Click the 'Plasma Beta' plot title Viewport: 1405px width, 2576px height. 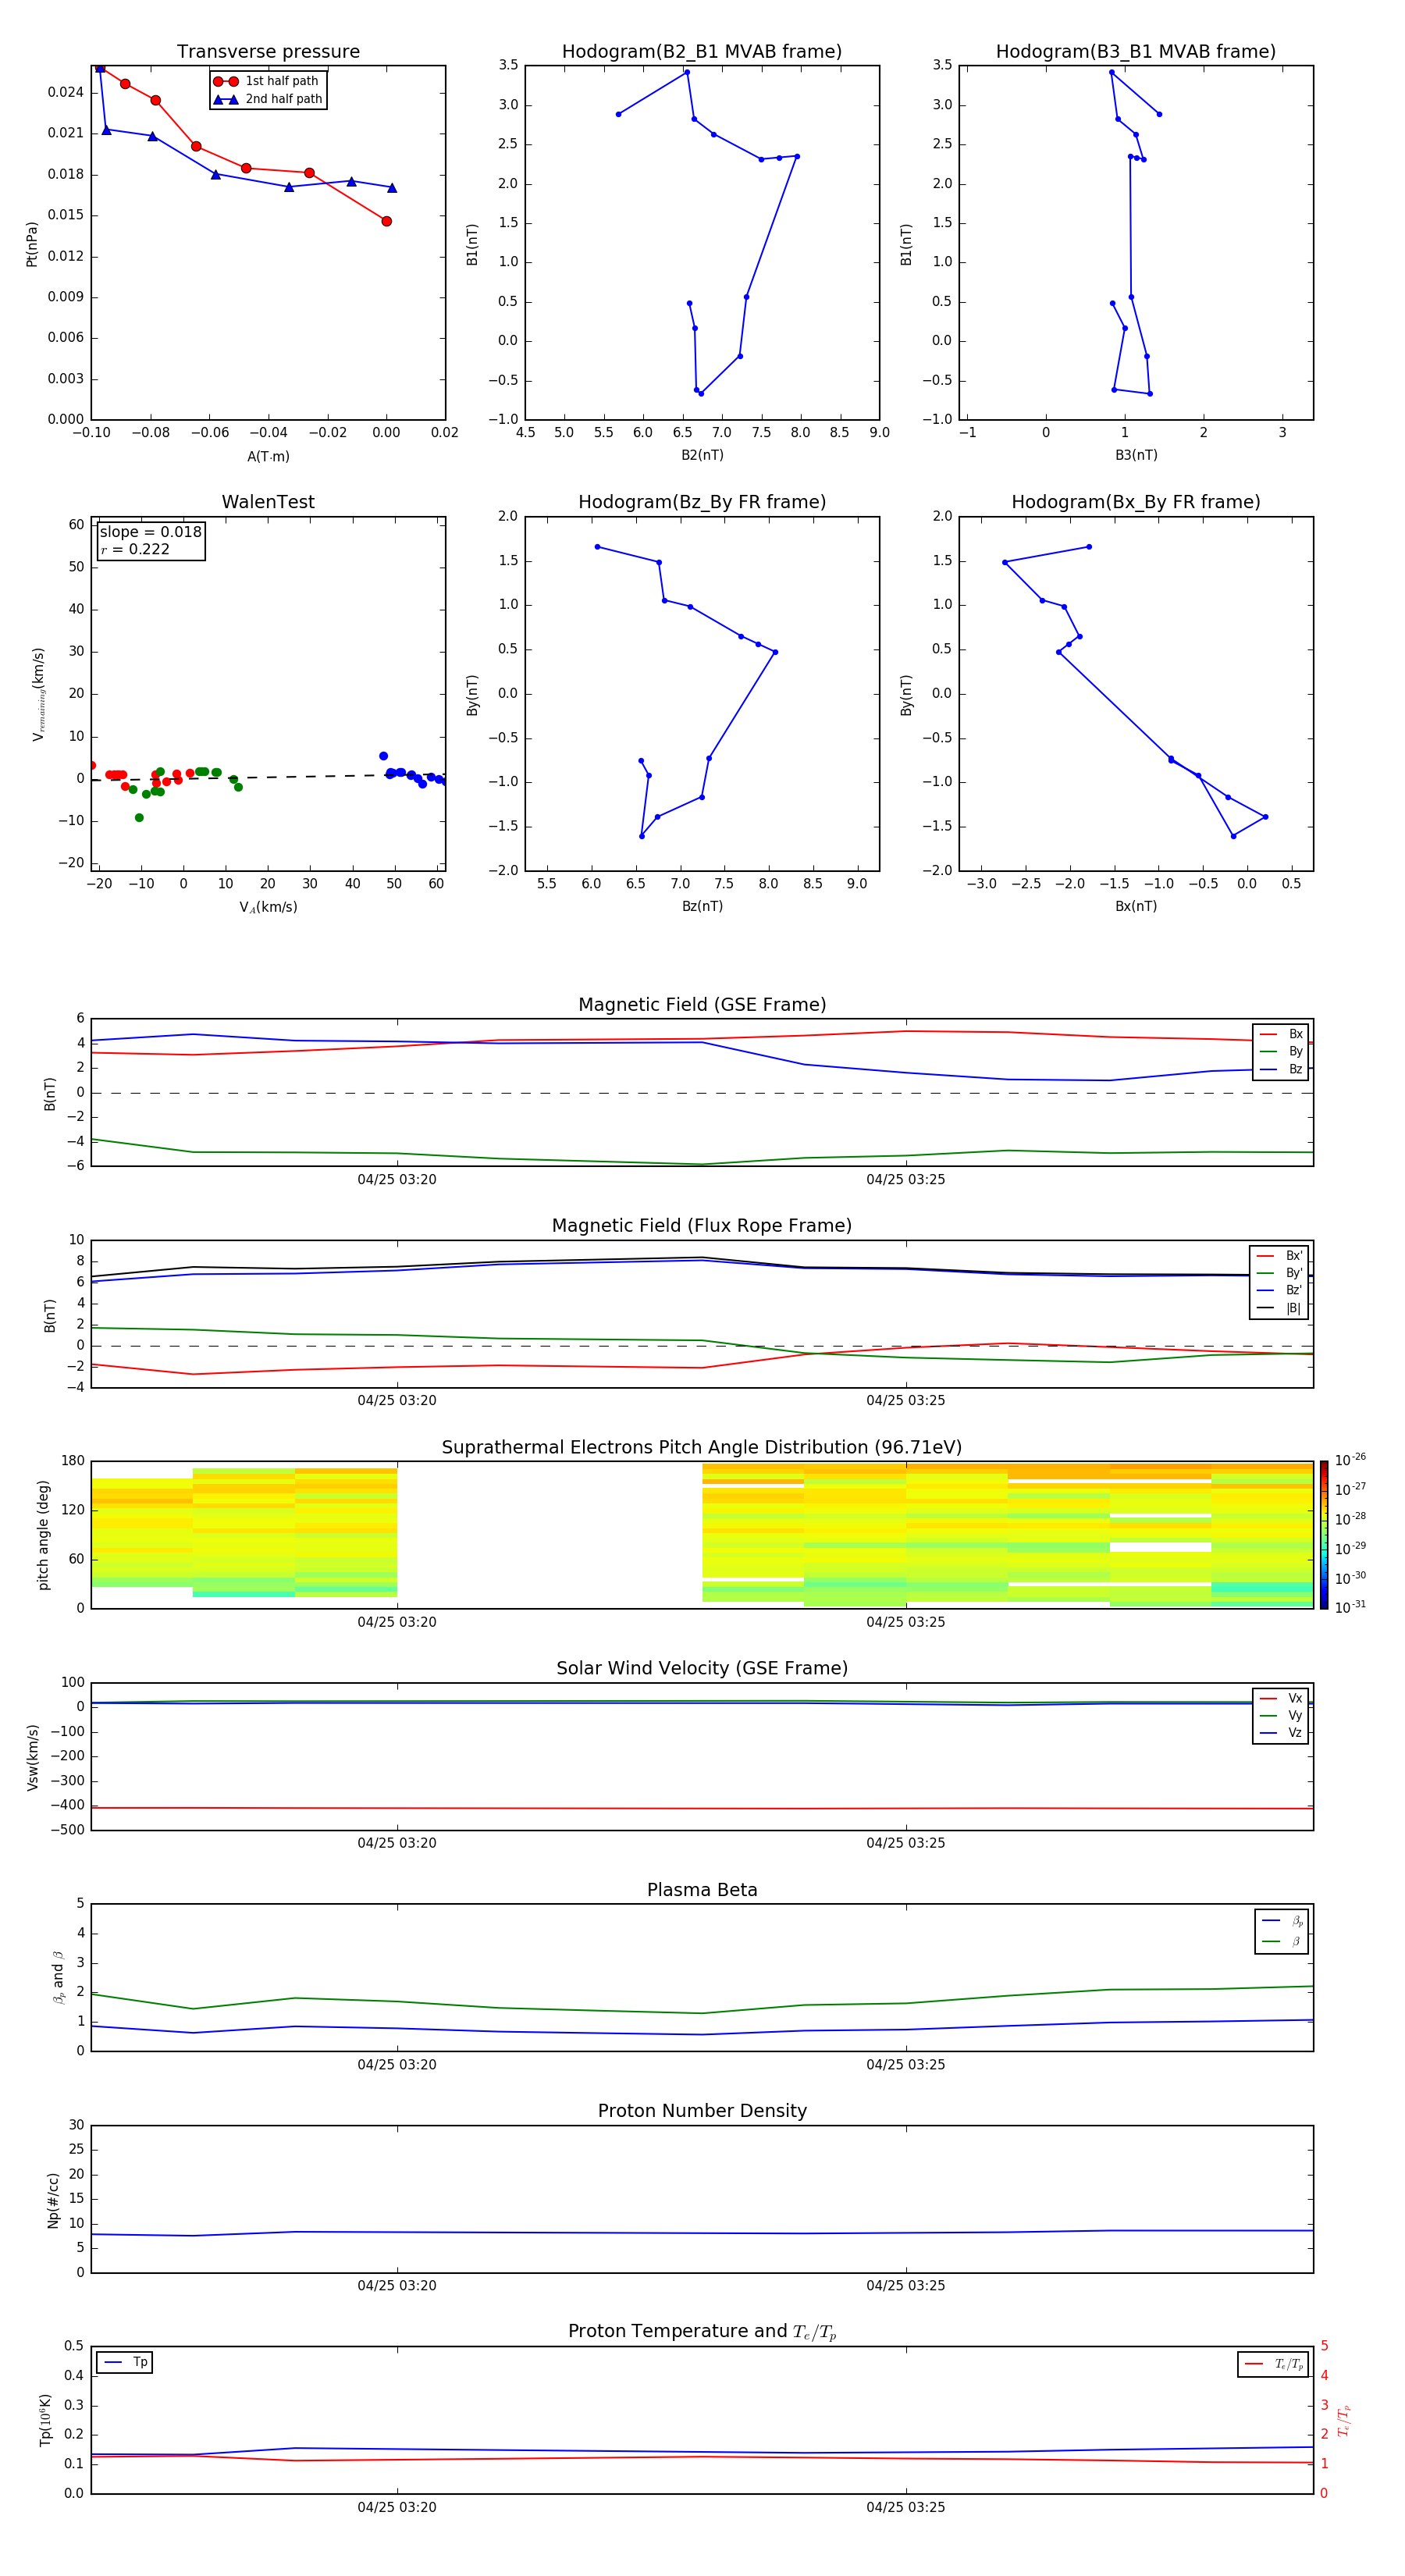coord(702,1890)
